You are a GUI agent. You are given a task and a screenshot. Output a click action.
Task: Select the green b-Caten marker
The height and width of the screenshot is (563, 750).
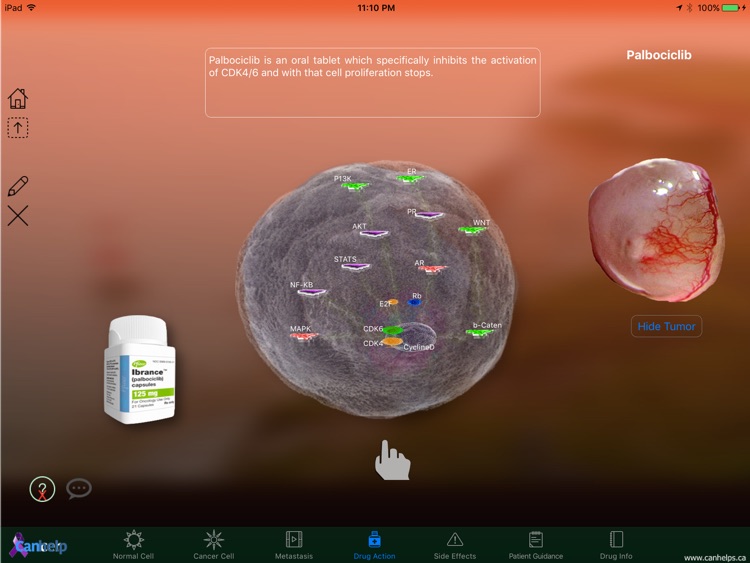tap(480, 332)
